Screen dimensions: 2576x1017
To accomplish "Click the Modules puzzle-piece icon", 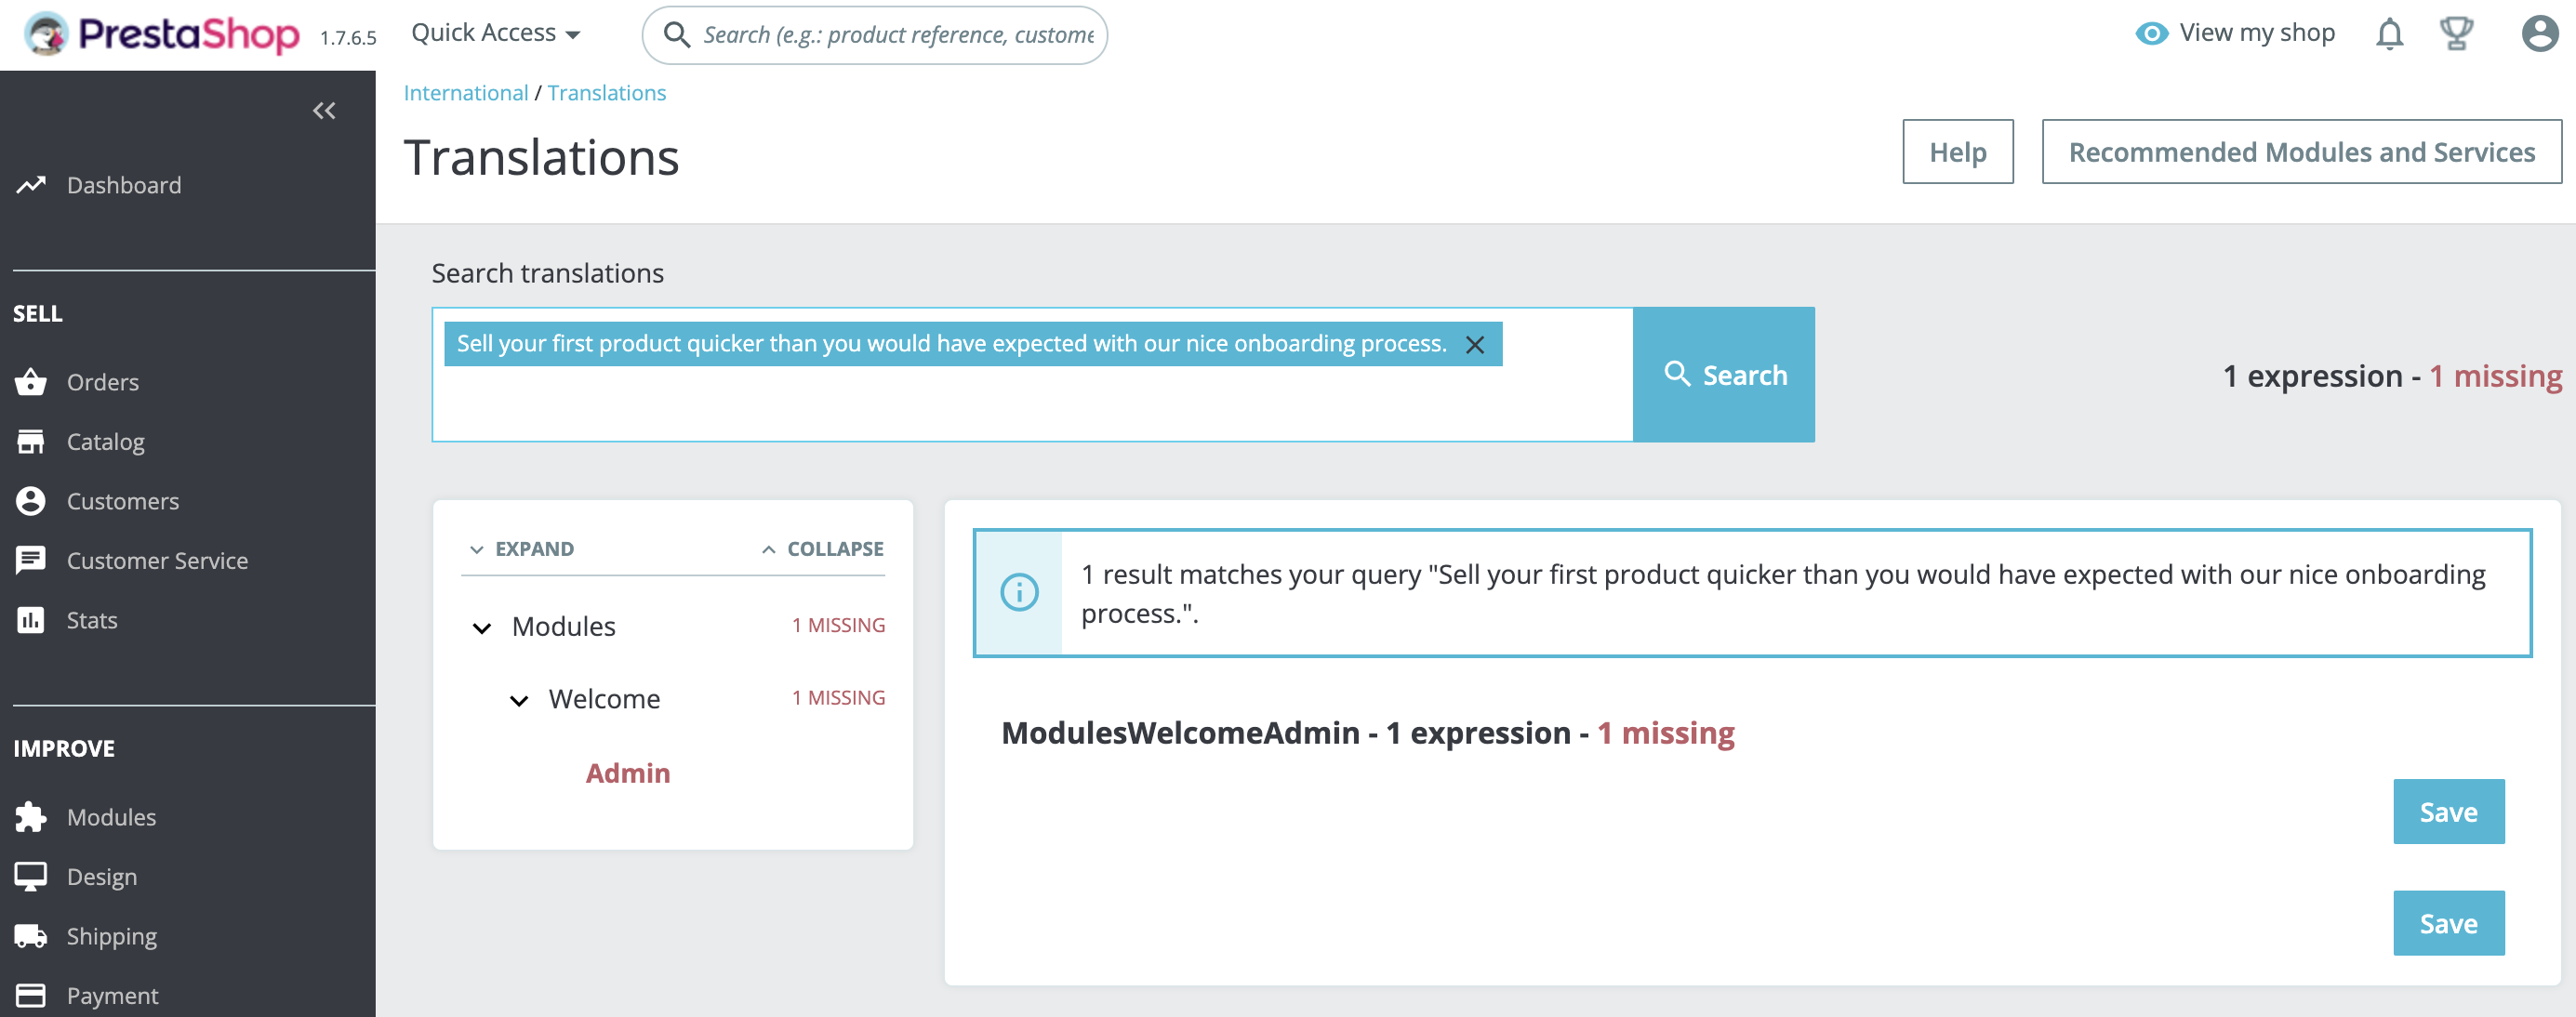I will (x=31, y=816).
